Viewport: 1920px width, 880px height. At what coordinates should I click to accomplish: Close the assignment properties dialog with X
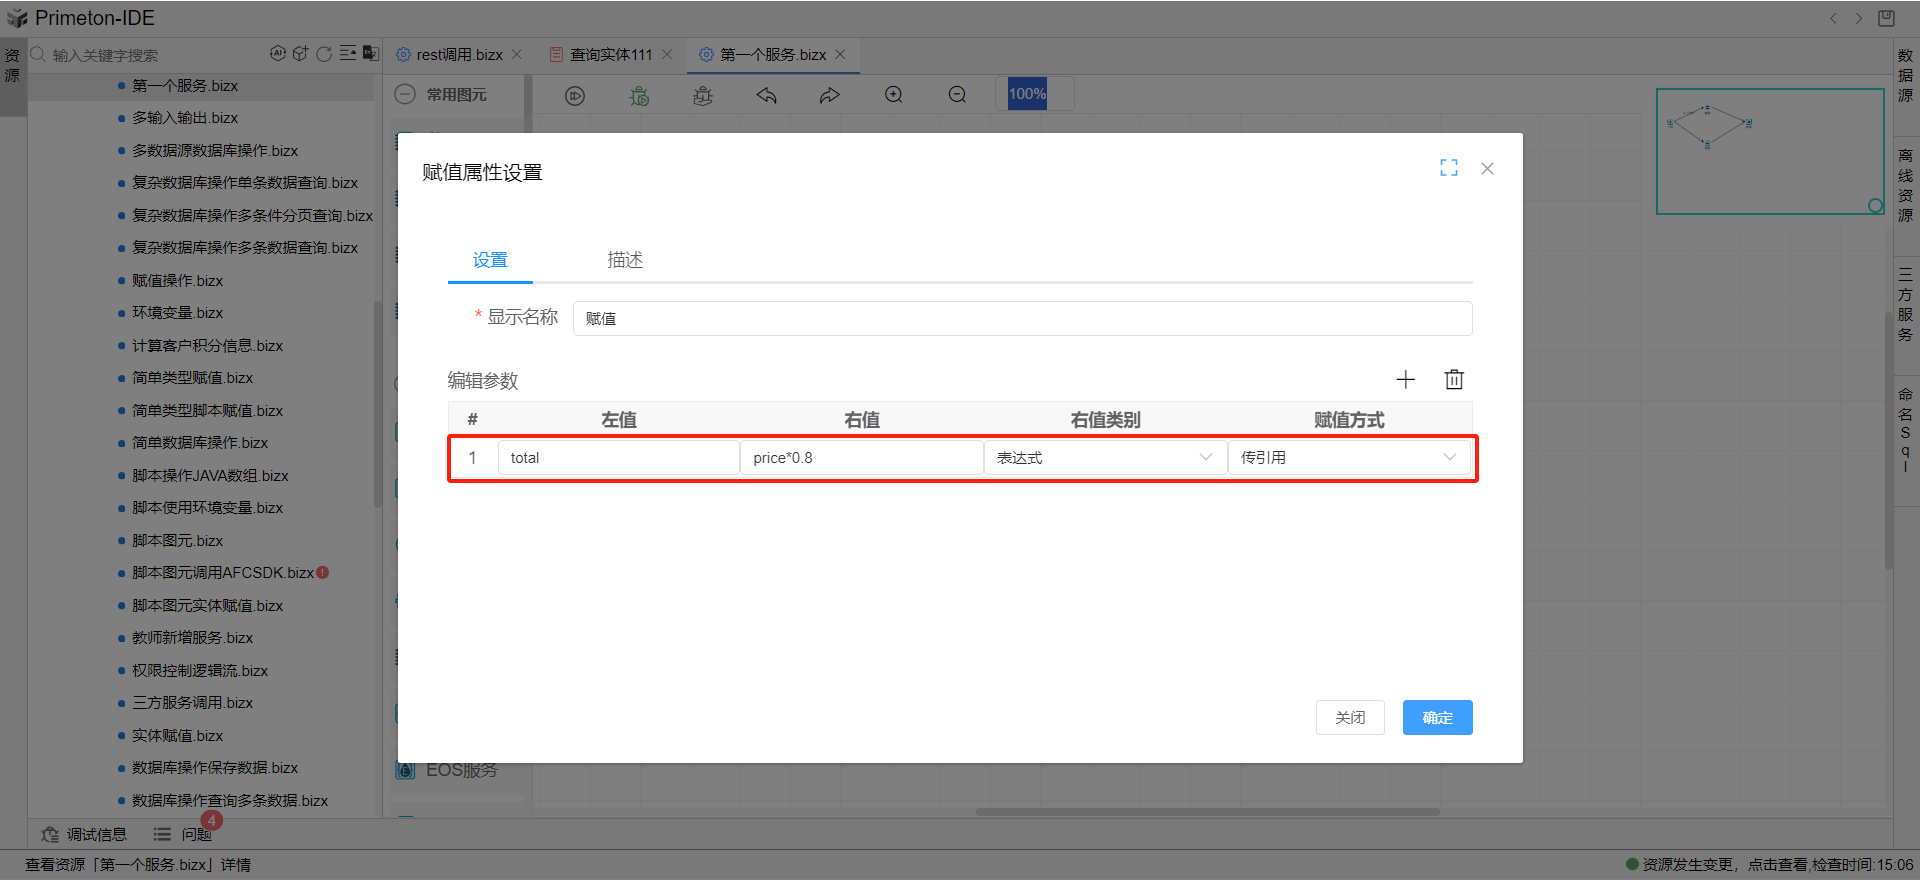1487,169
